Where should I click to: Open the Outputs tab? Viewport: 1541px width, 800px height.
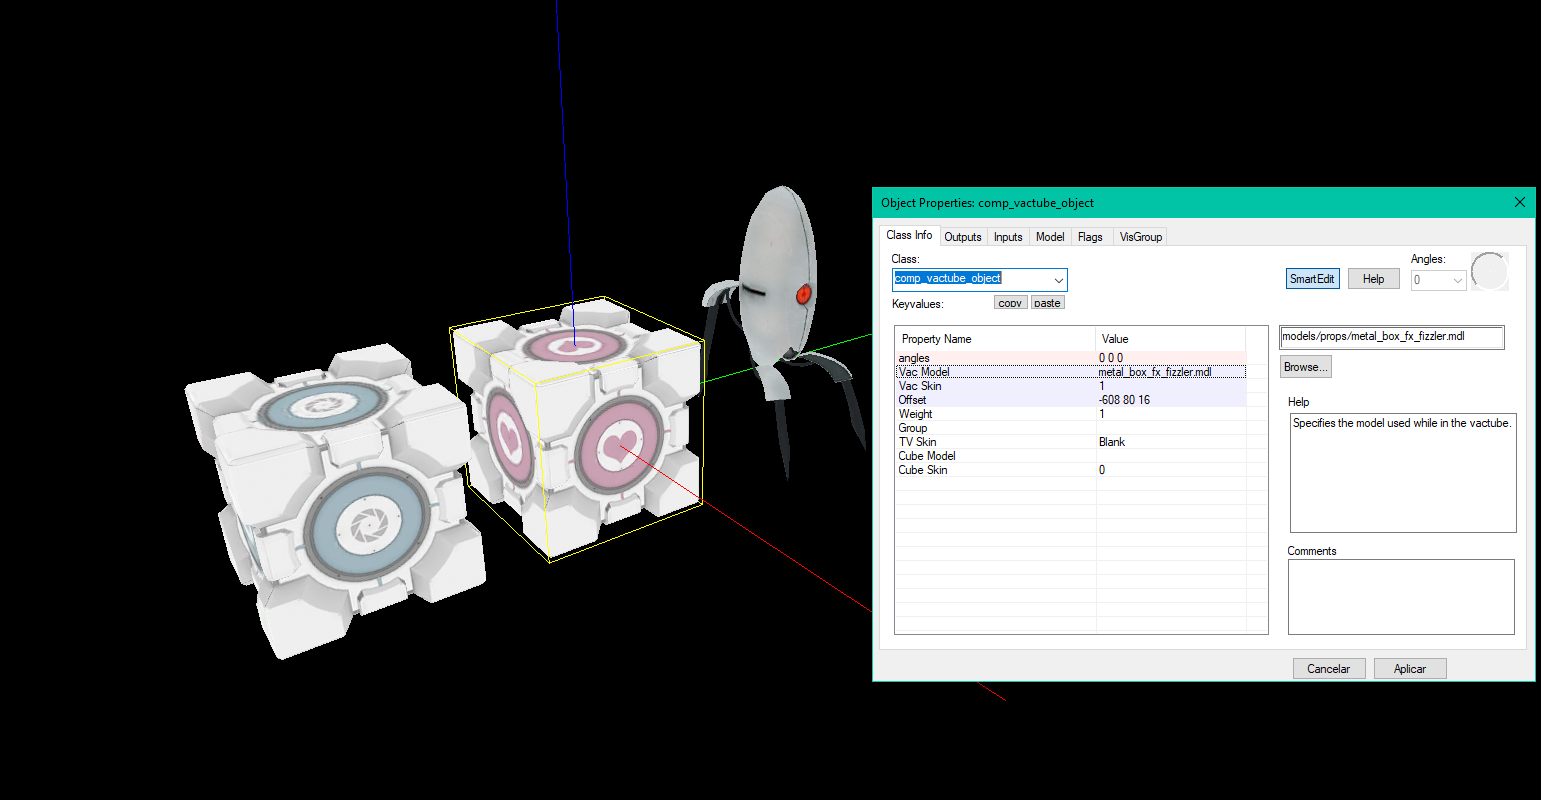pos(963,237)
